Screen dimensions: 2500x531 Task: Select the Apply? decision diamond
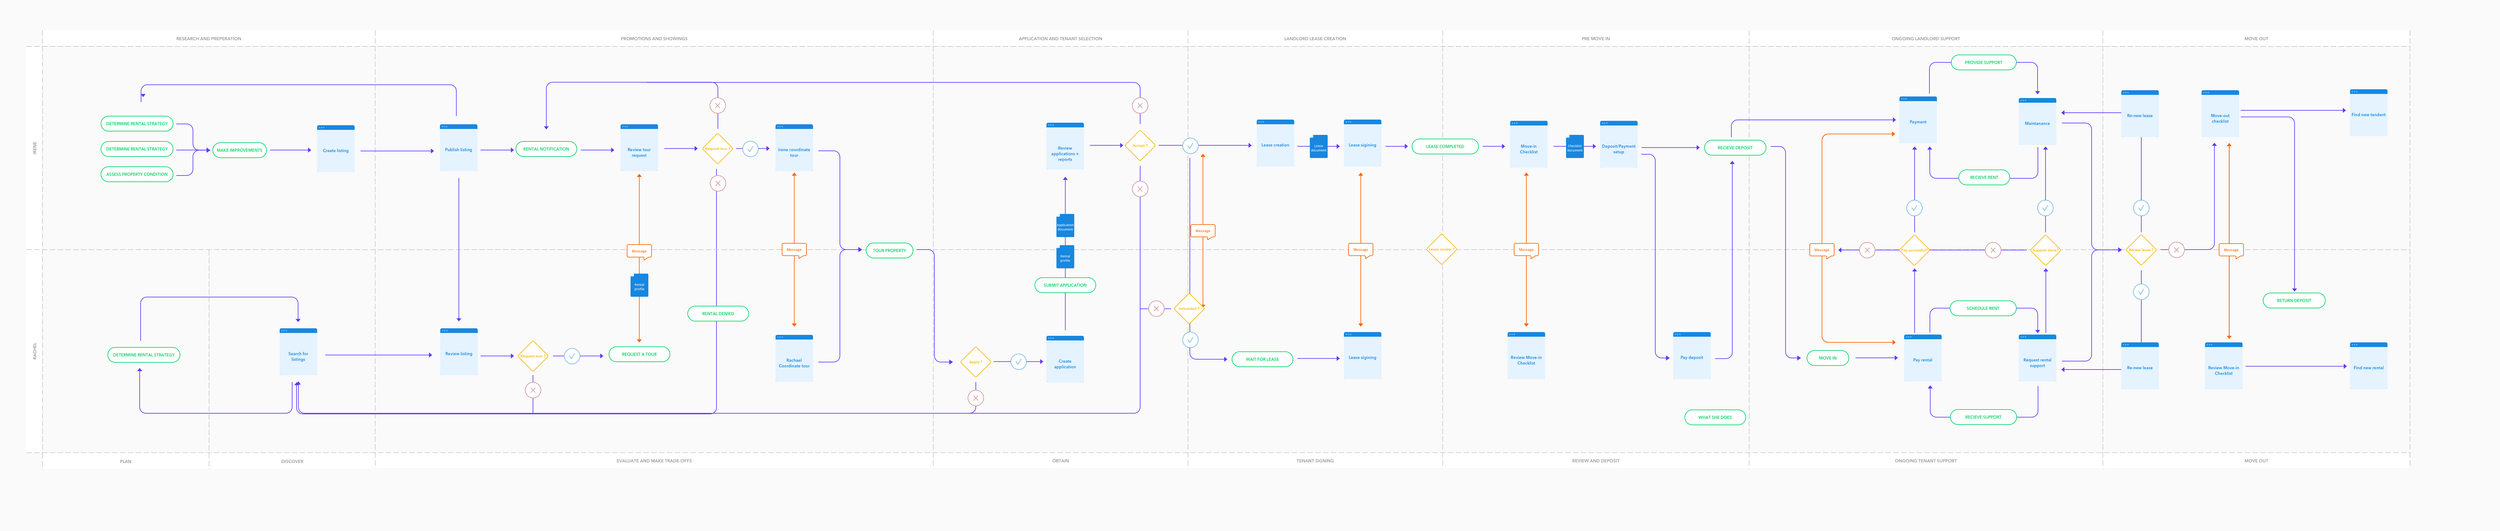coord(975,362)
